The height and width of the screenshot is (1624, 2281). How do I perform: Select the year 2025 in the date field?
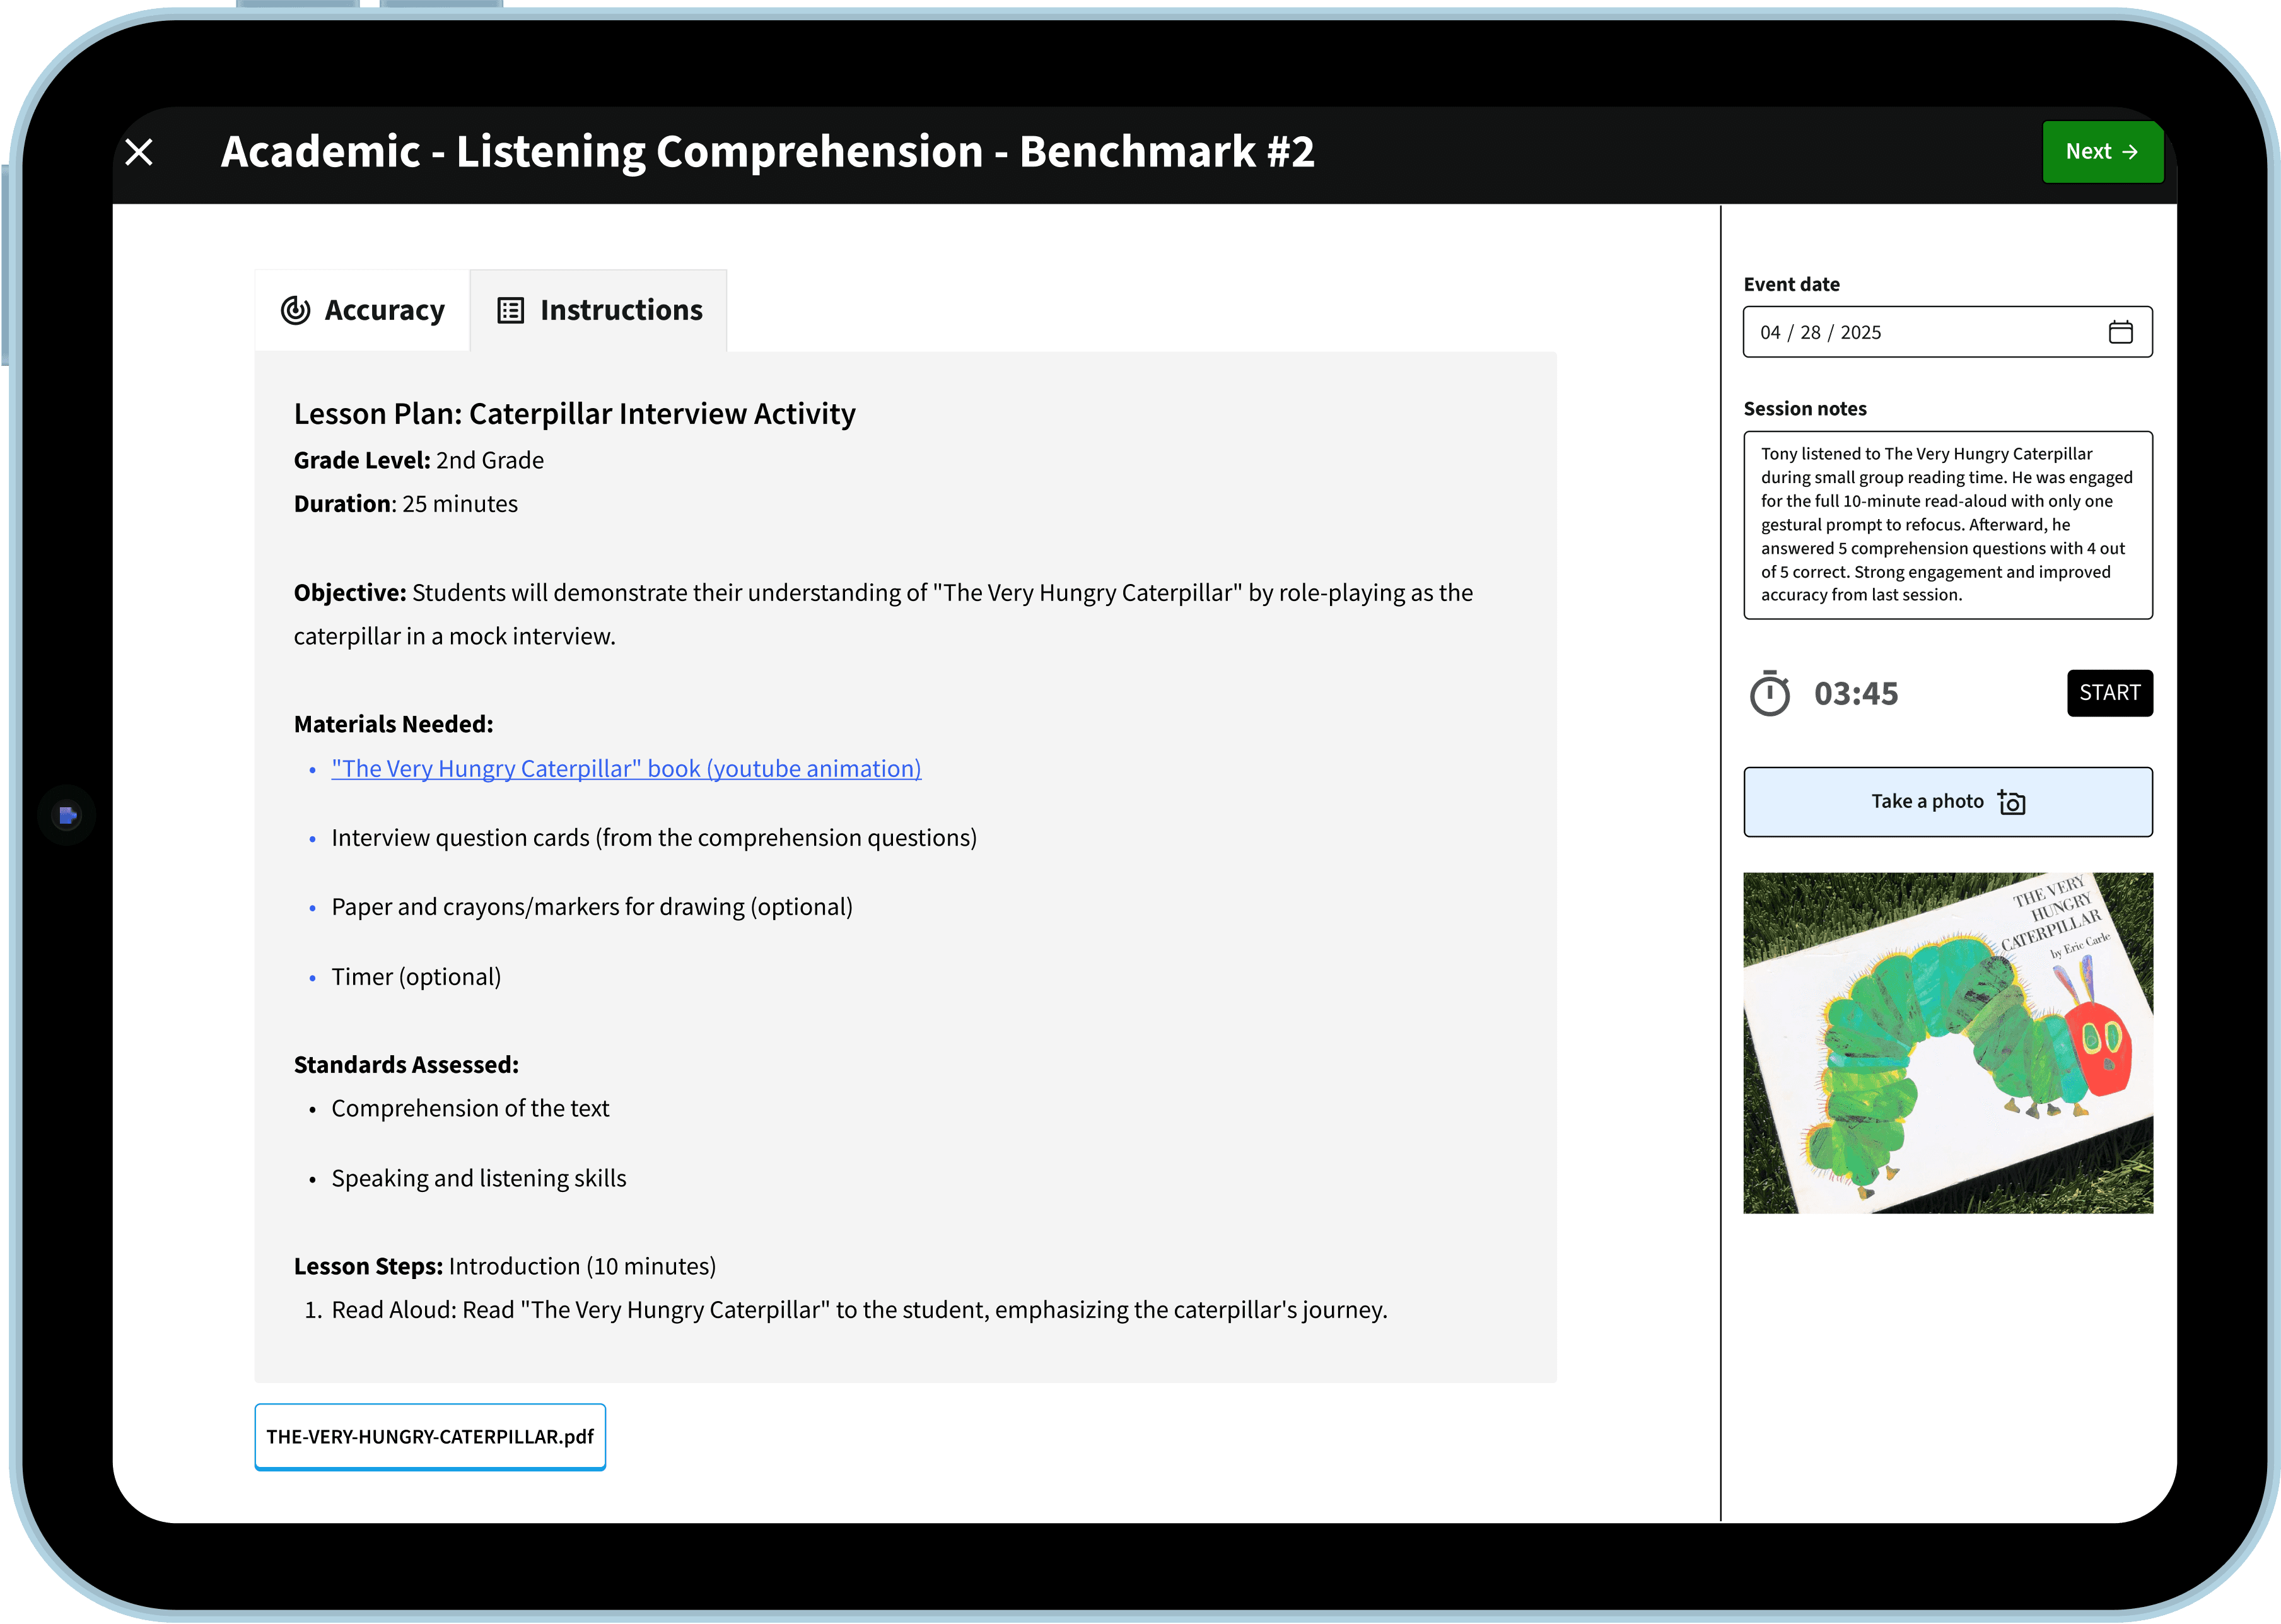point(1860,333)
